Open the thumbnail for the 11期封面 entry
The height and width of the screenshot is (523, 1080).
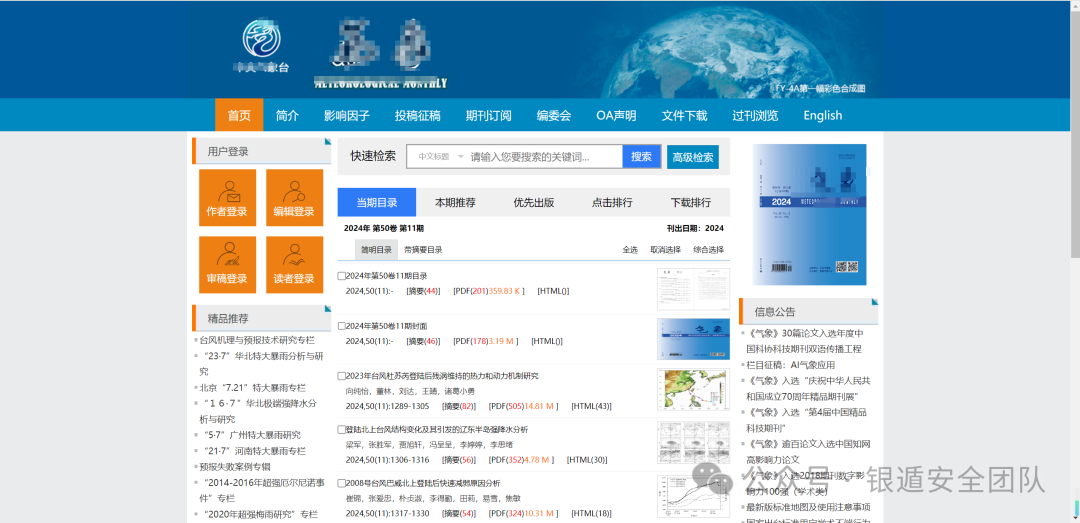click(x=693, y=339)
